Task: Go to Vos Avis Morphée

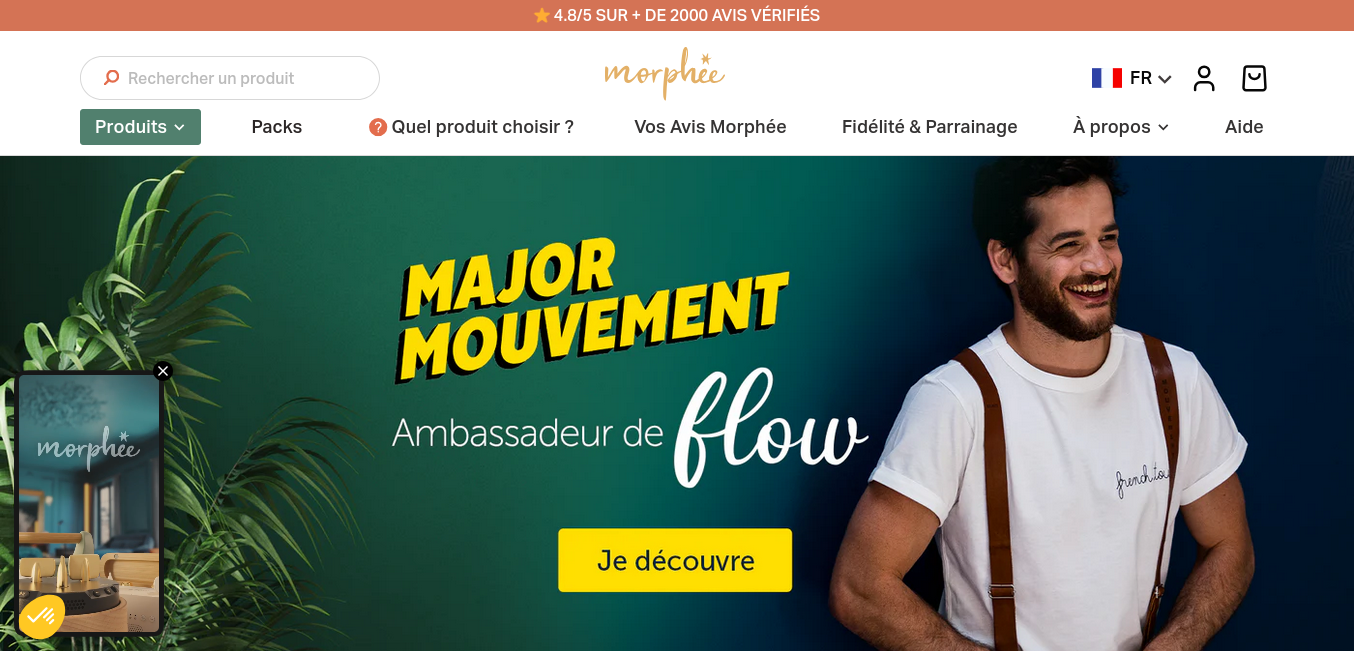Action: [710, 127]
